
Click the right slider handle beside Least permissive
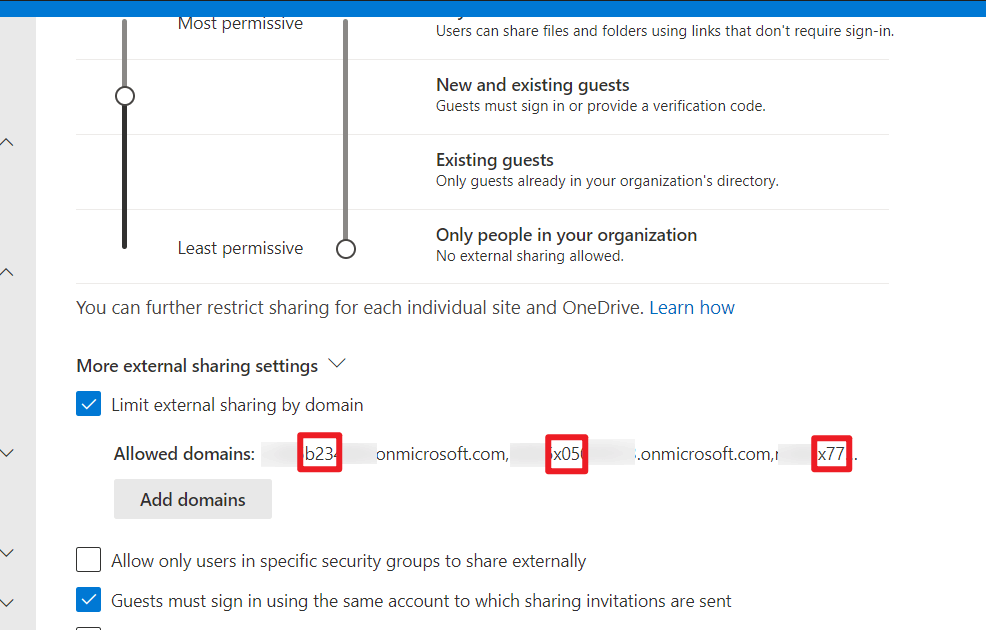346,249
